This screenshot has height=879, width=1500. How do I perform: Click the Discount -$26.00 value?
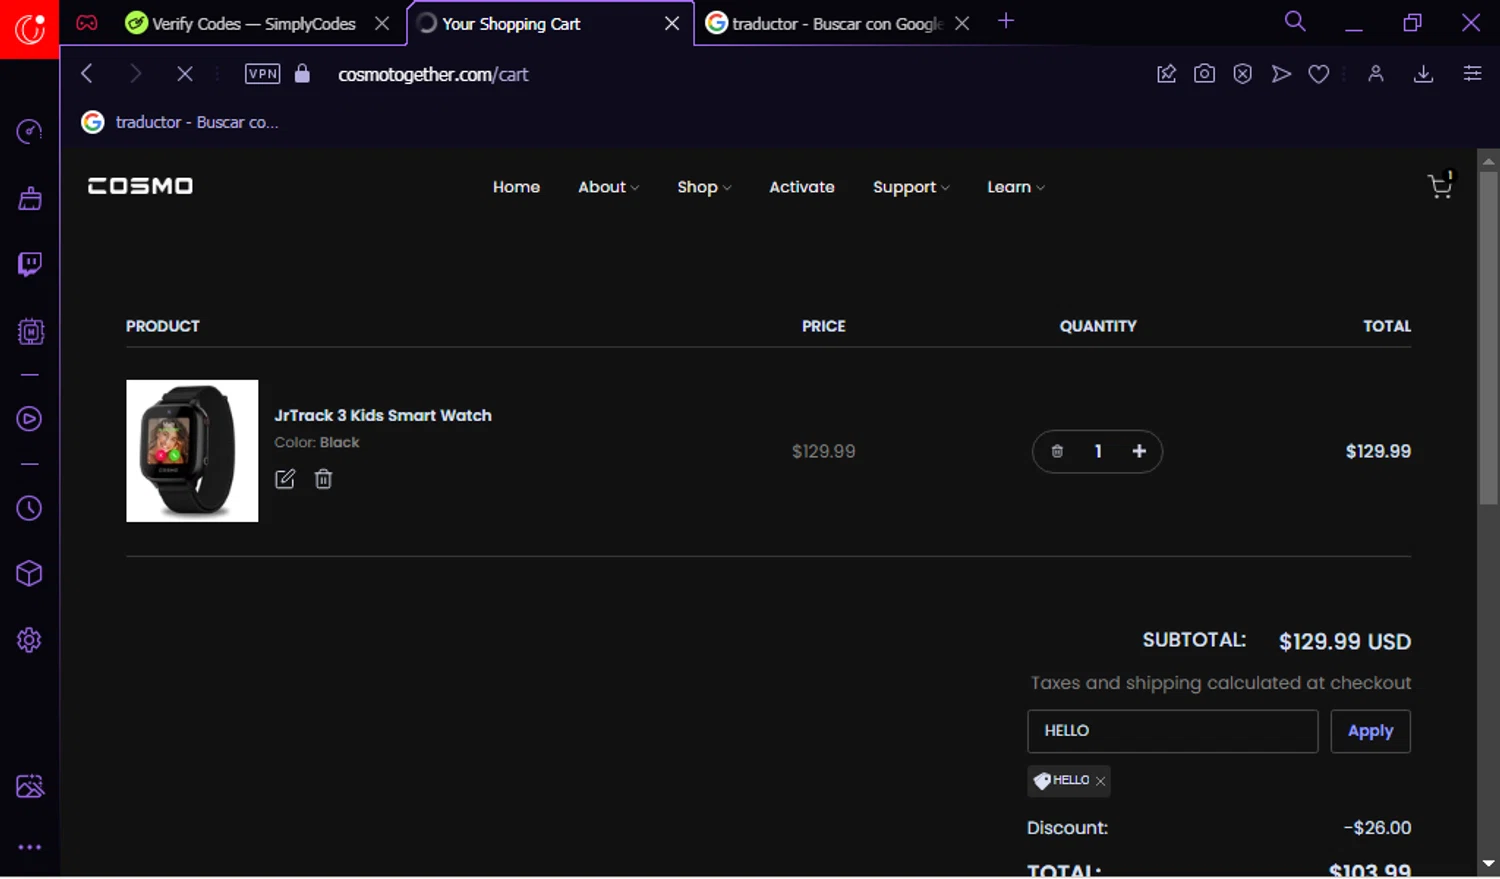1377,828
